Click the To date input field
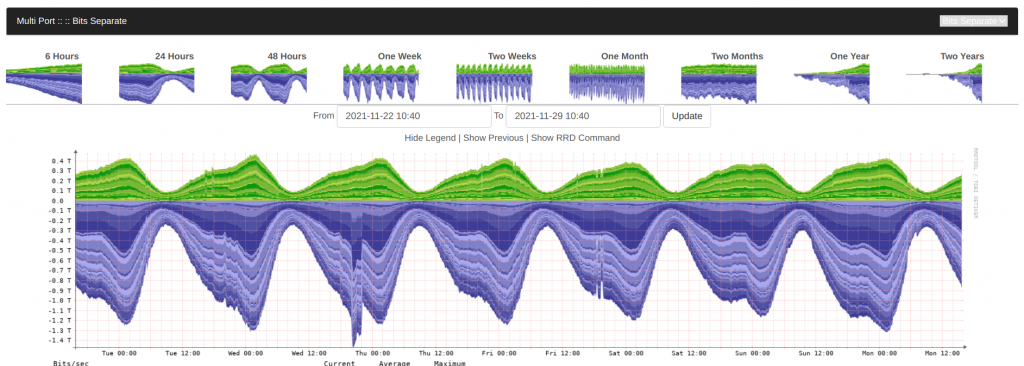 (x=583, y=116)
